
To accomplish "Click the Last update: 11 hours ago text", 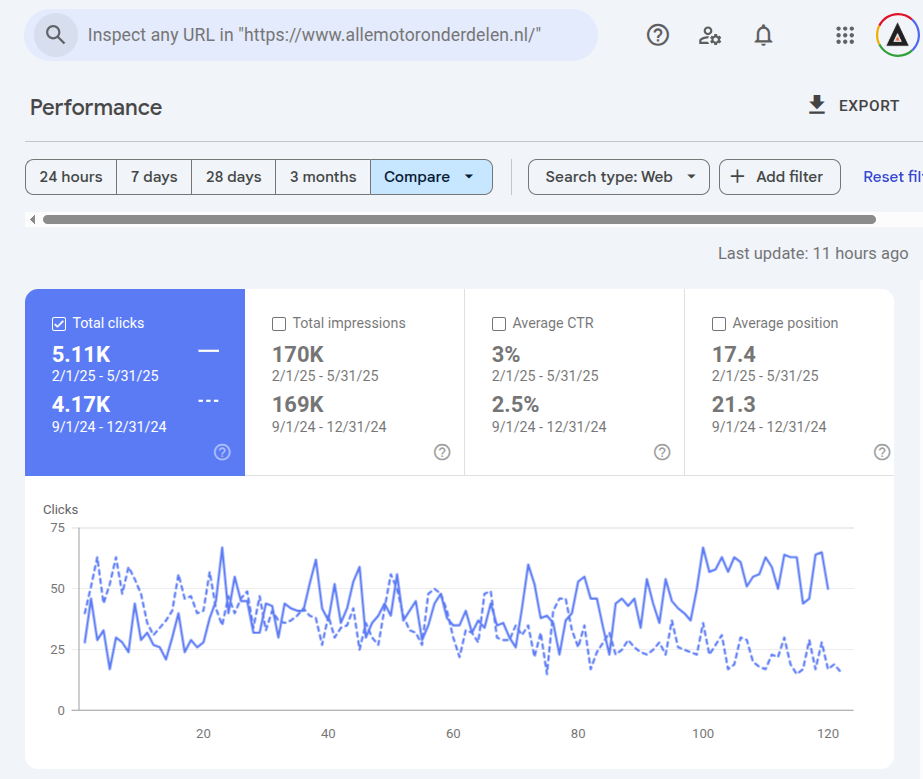I will pos(813,254).
